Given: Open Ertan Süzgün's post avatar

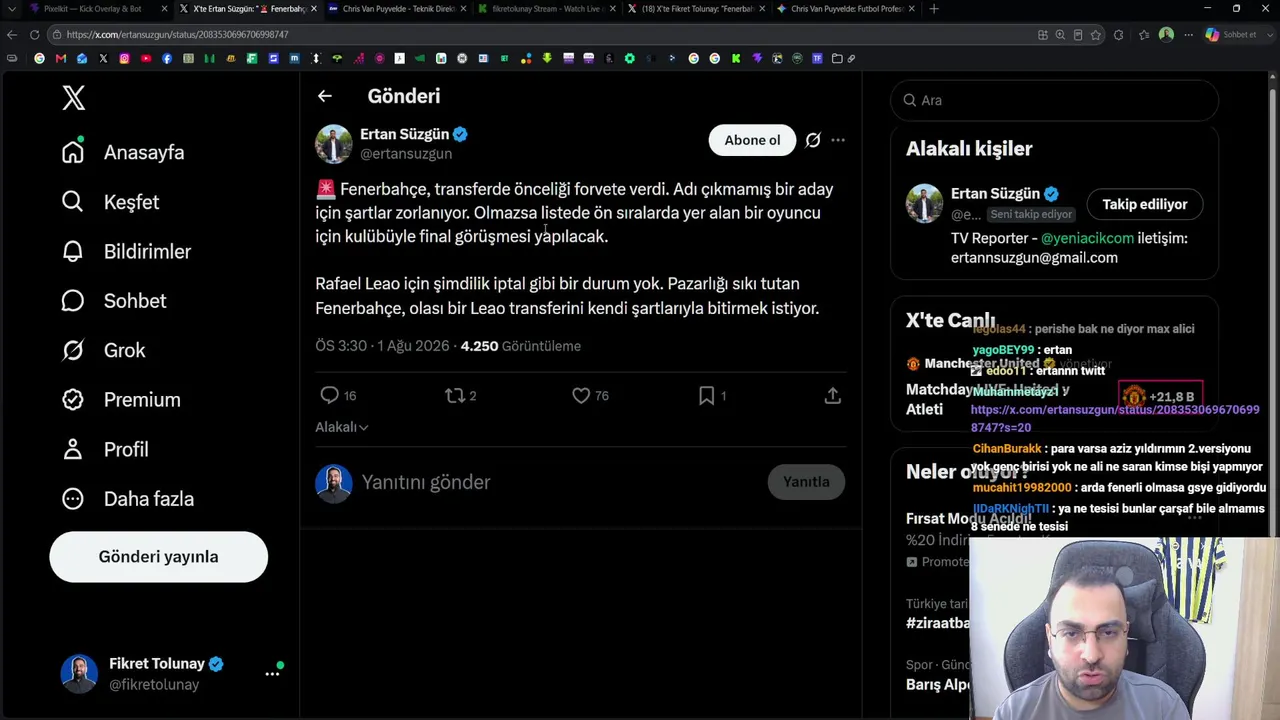Looking at the screenshot, I should pos(334,144).
